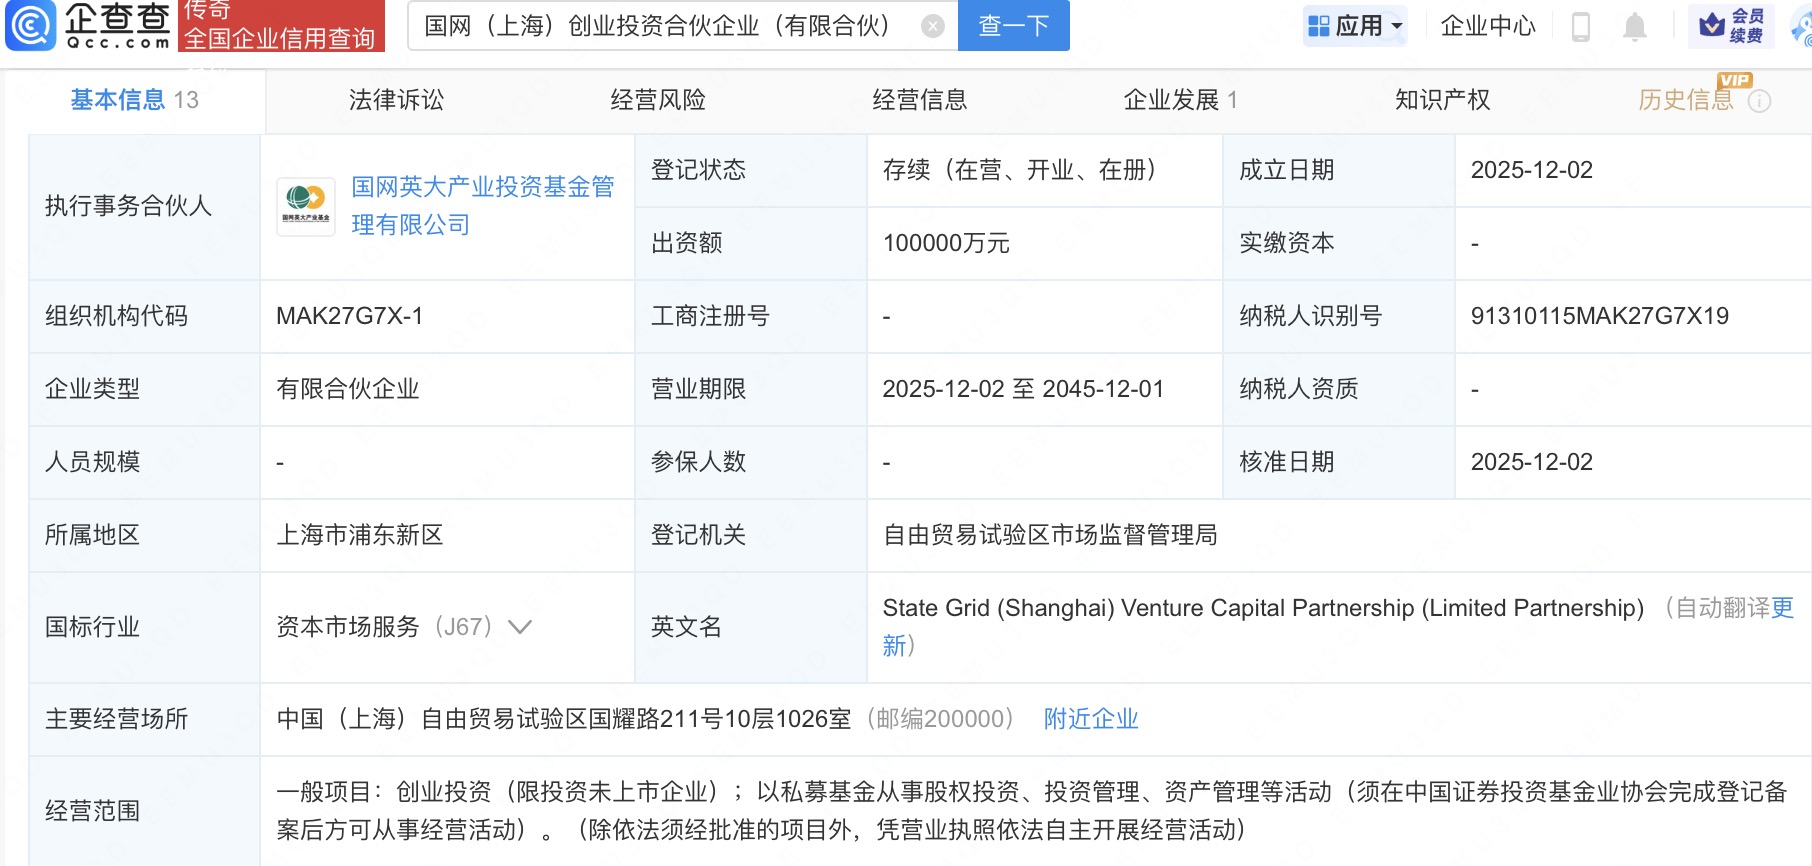Clear the search box text
This screenshot has width=1812, height=866.
pyautogui.click(x=932, y=27)
